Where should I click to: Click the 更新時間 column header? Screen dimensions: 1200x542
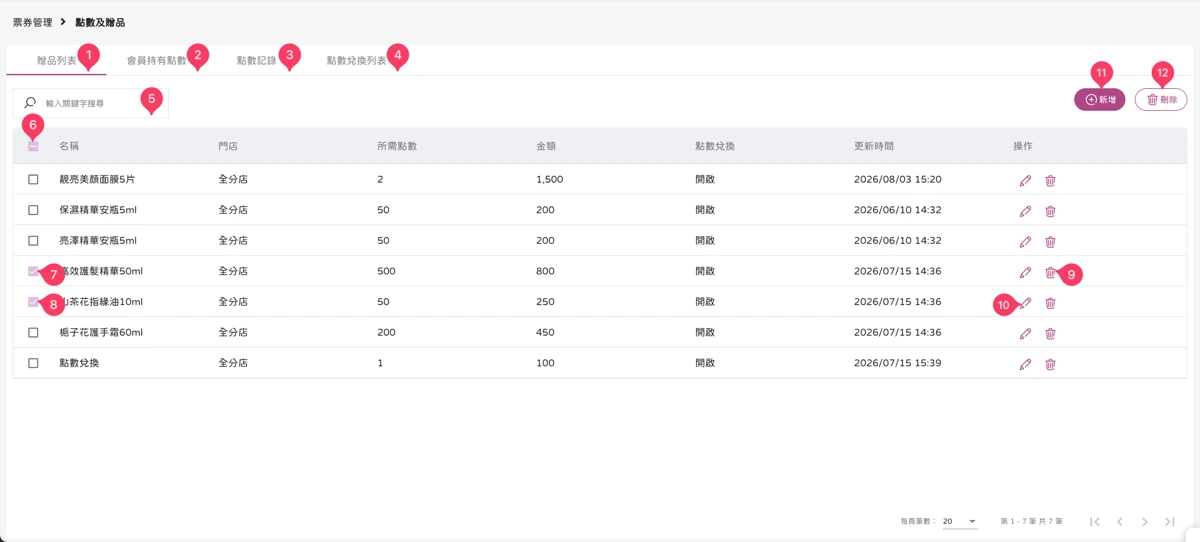pyautogui.click(x=874, y=146)
